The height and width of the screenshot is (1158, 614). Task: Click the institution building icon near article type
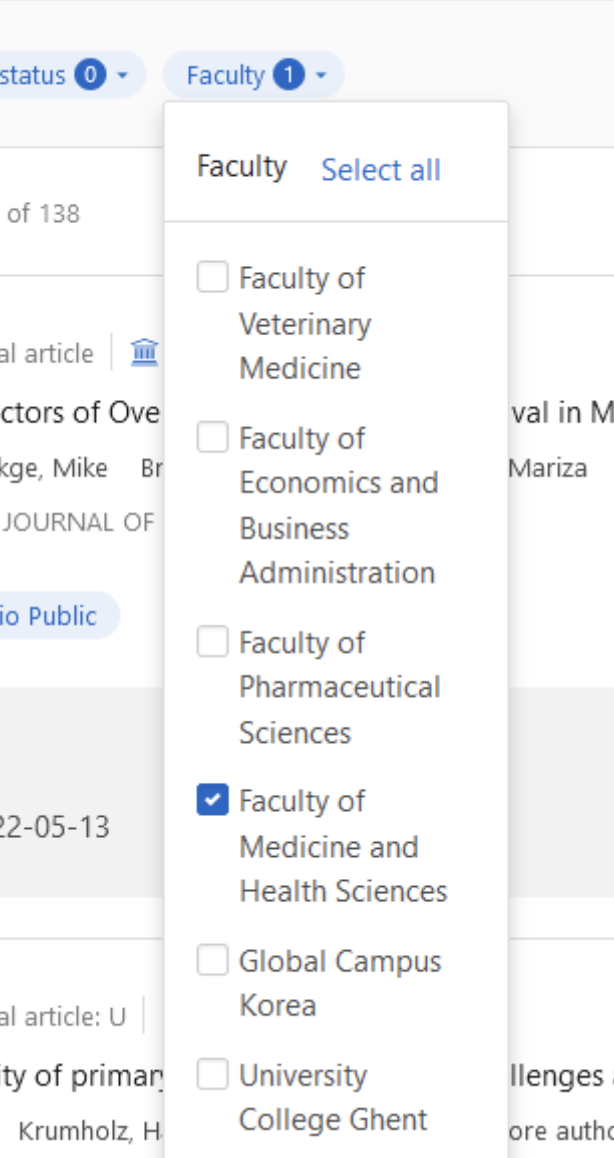[143, 353]
